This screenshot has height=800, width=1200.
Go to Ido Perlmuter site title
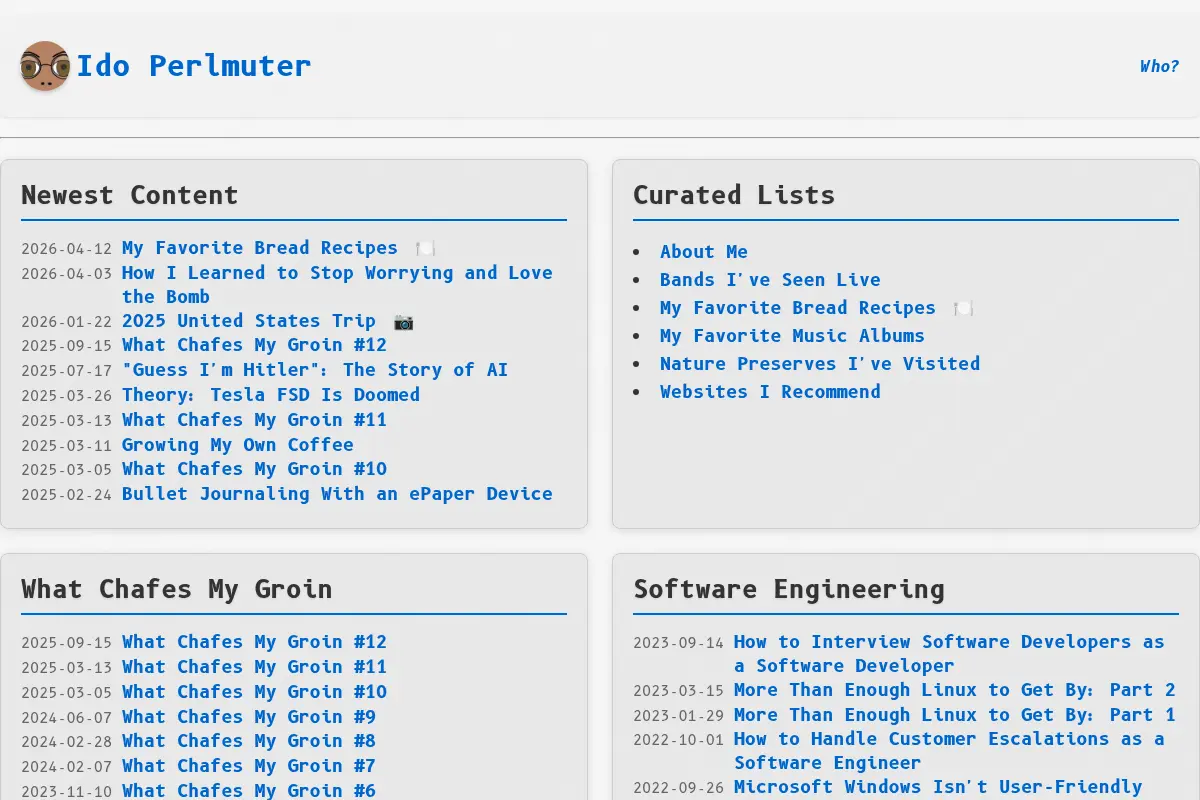click(x=194, y=66)
